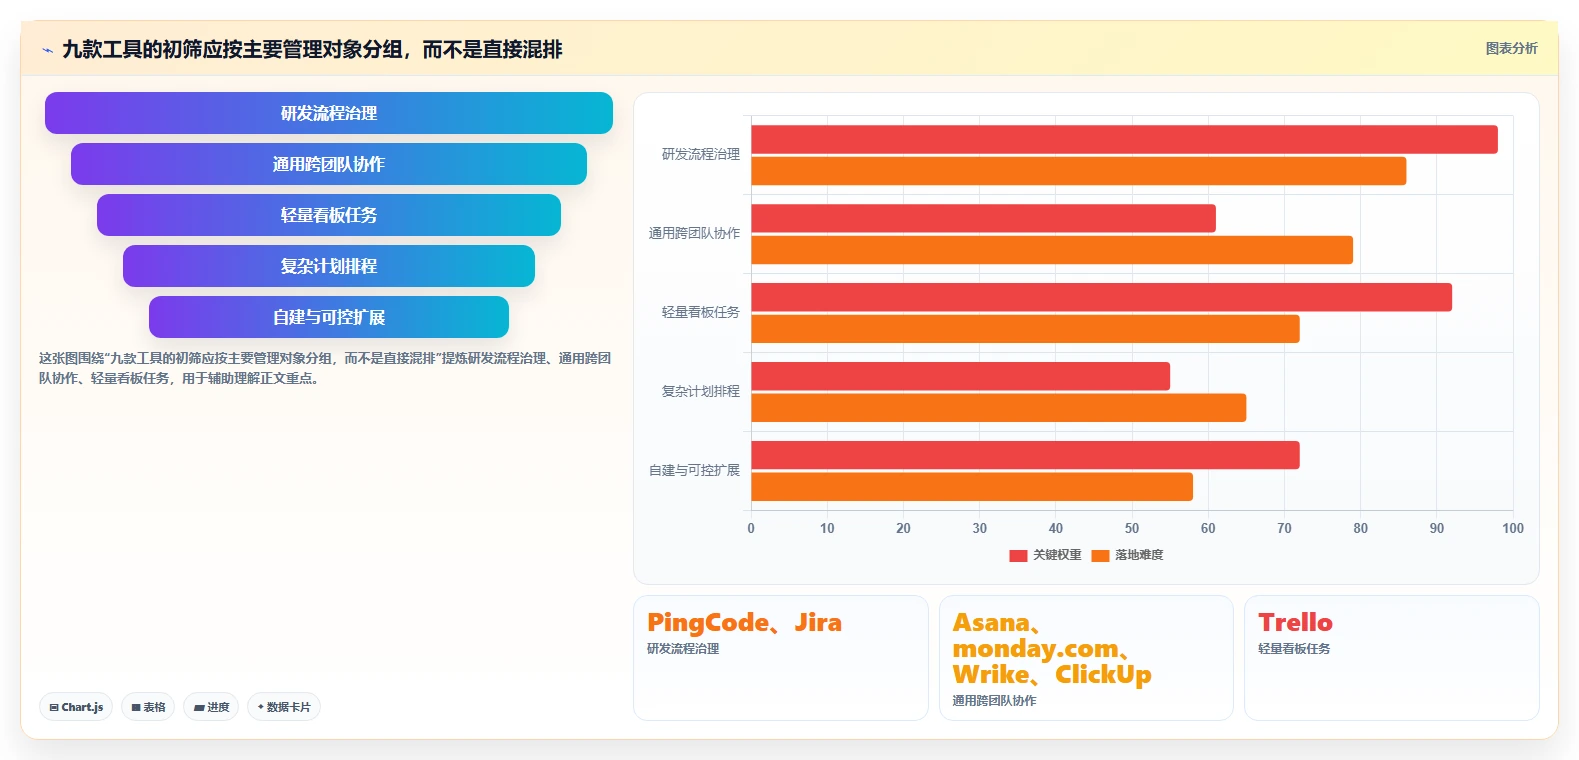The image size is (1579, 760).
Task: Click the x-axis tick label 0
Action: pyautogui.click(x=751, y=528)
